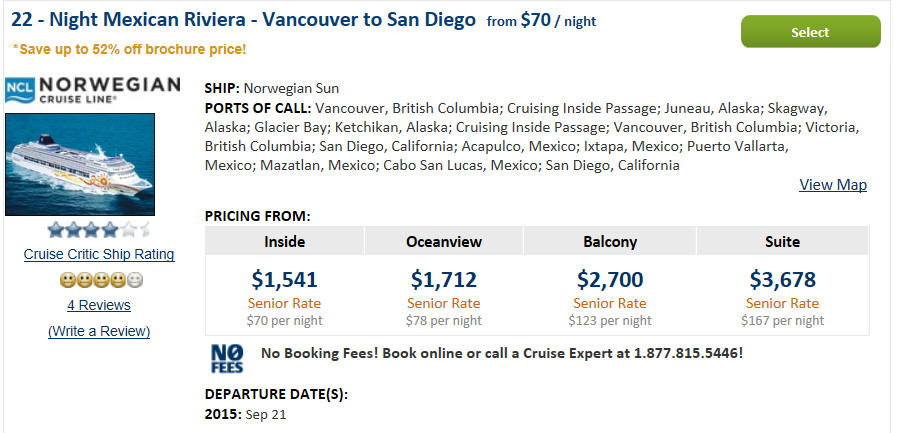Click the No Fees icon
The height and width of the screenshot is (433, 899).
click(227, 358)
